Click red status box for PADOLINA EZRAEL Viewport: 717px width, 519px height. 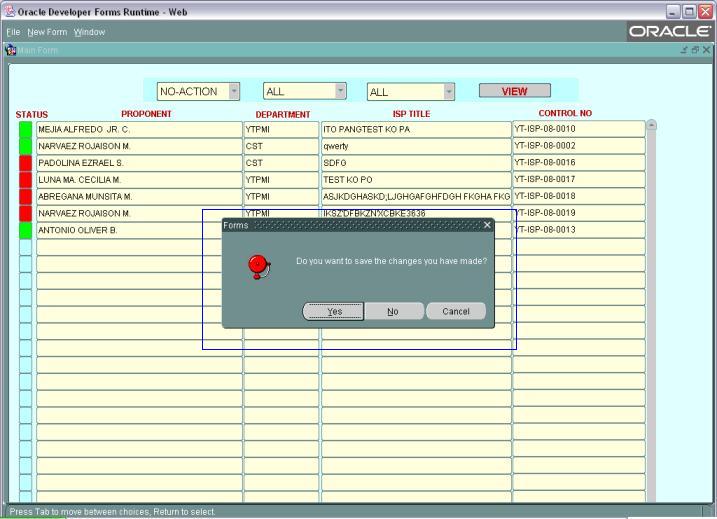point(26,163)
